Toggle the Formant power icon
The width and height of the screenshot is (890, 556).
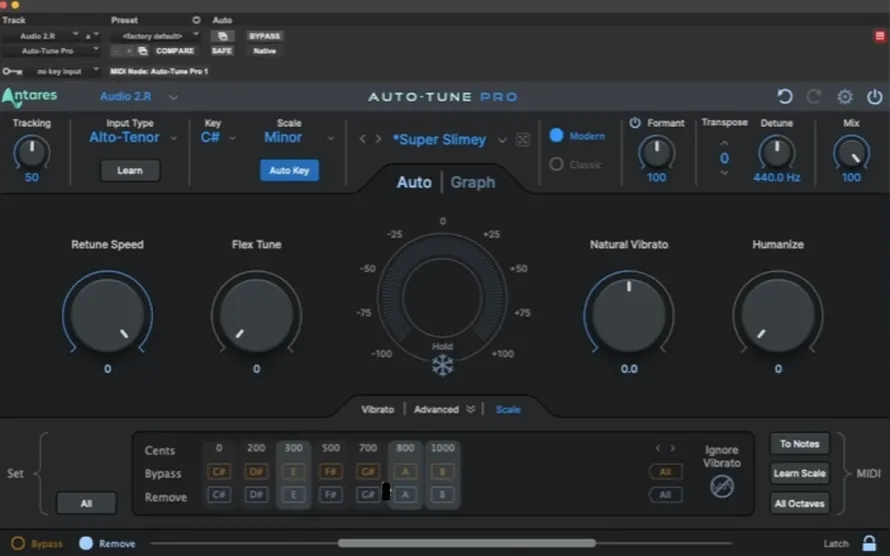635,123
